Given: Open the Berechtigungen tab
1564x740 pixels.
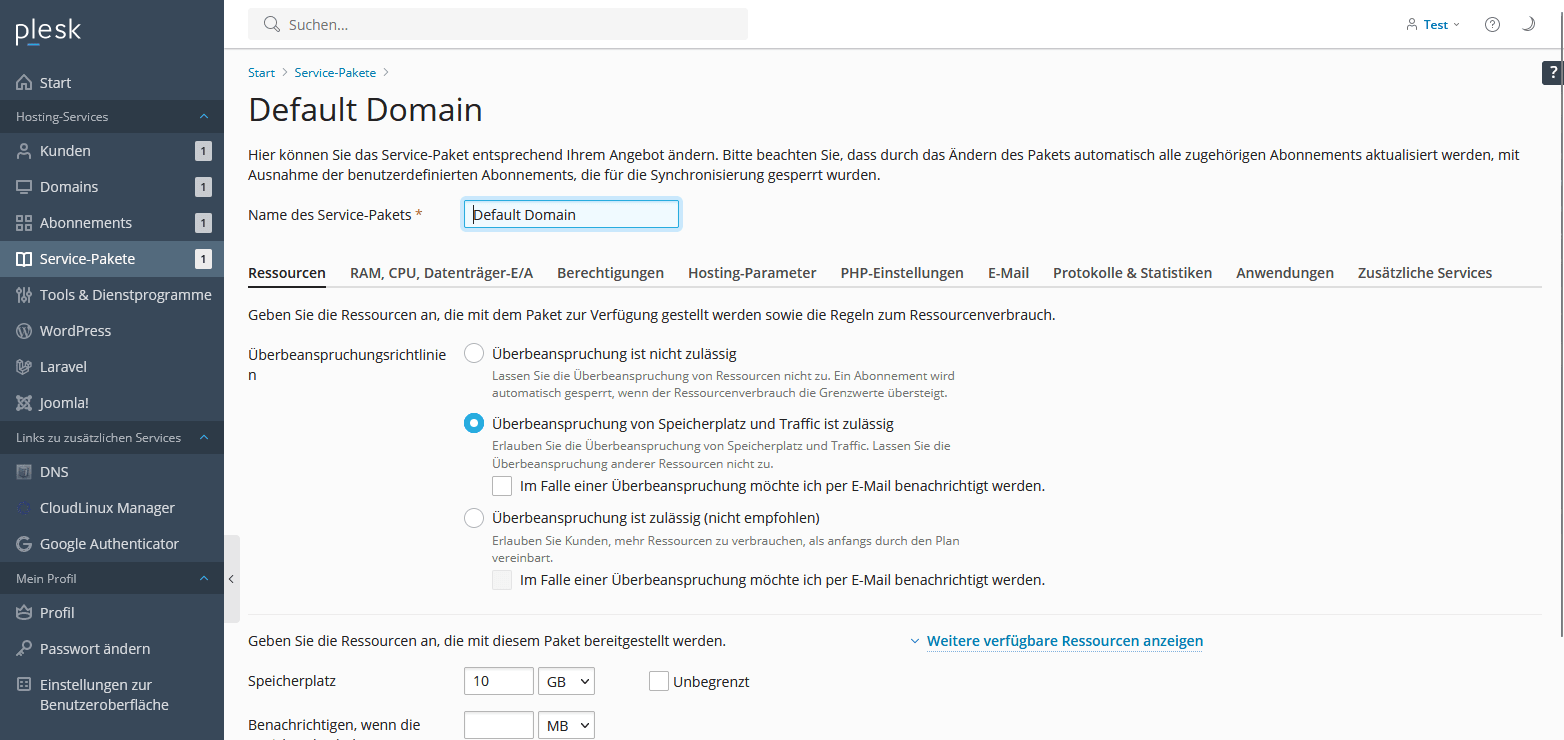Looking at the screenshot, I should point(610,273).
